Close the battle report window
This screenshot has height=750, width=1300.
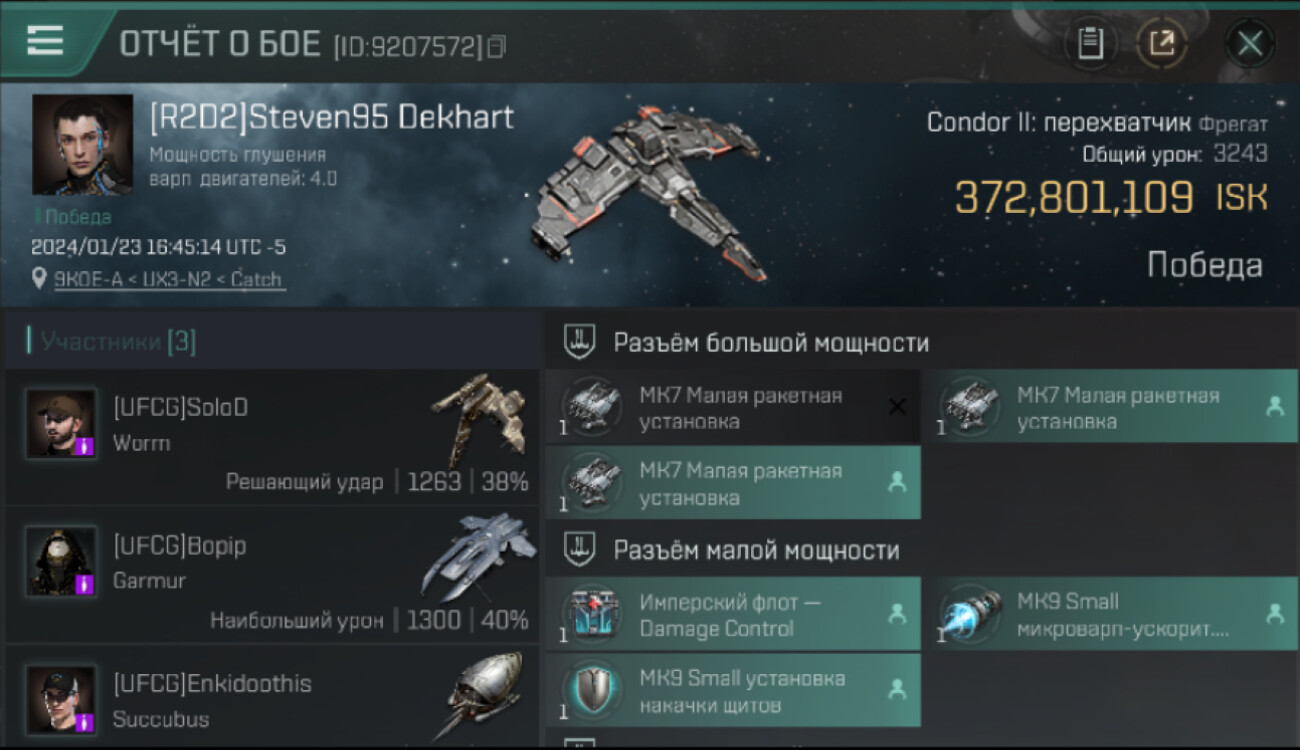pos(1250,43)
